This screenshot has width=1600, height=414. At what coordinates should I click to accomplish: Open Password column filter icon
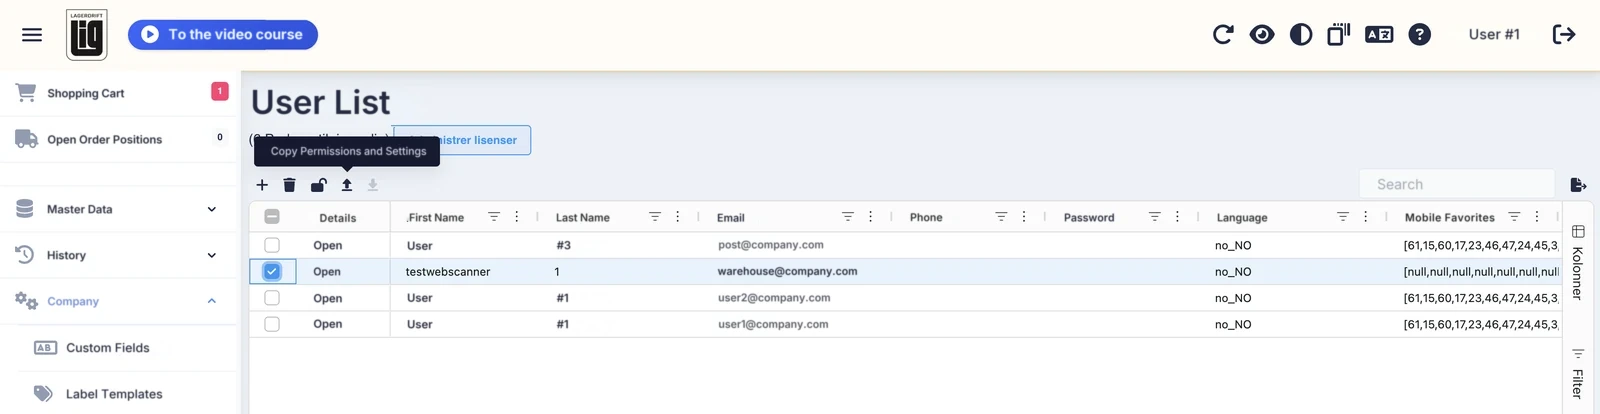(x=1155, y=217)
